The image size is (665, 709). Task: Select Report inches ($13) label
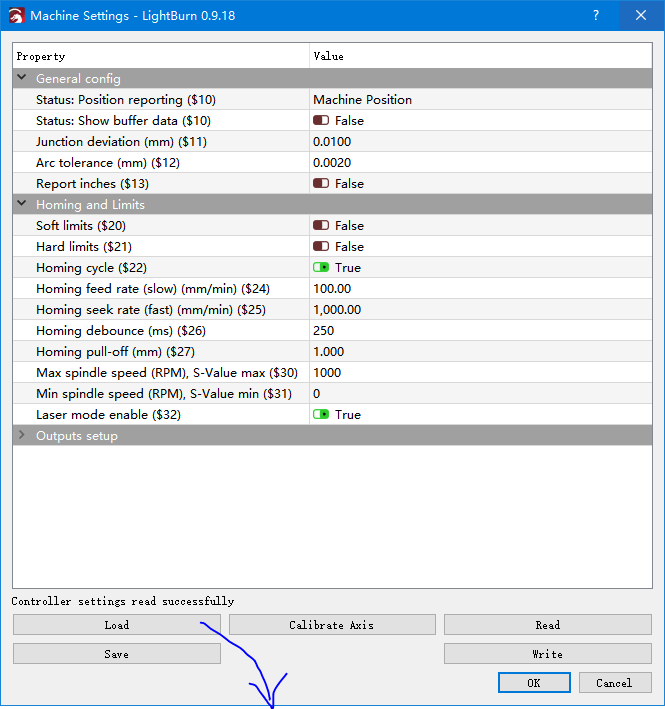(x=92, y=184)
